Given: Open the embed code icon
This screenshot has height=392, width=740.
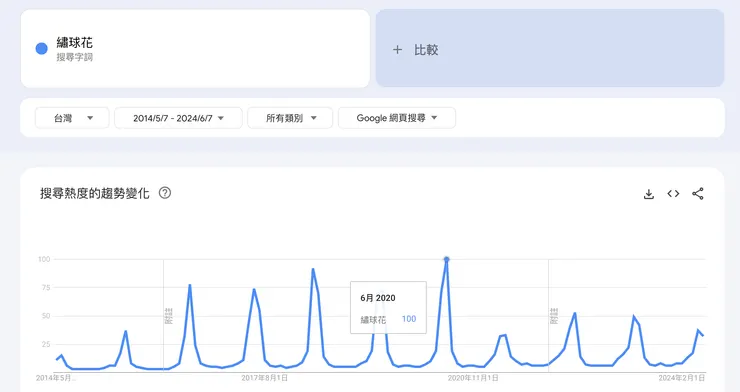Looking at the screenshot, I should [673, 194].
